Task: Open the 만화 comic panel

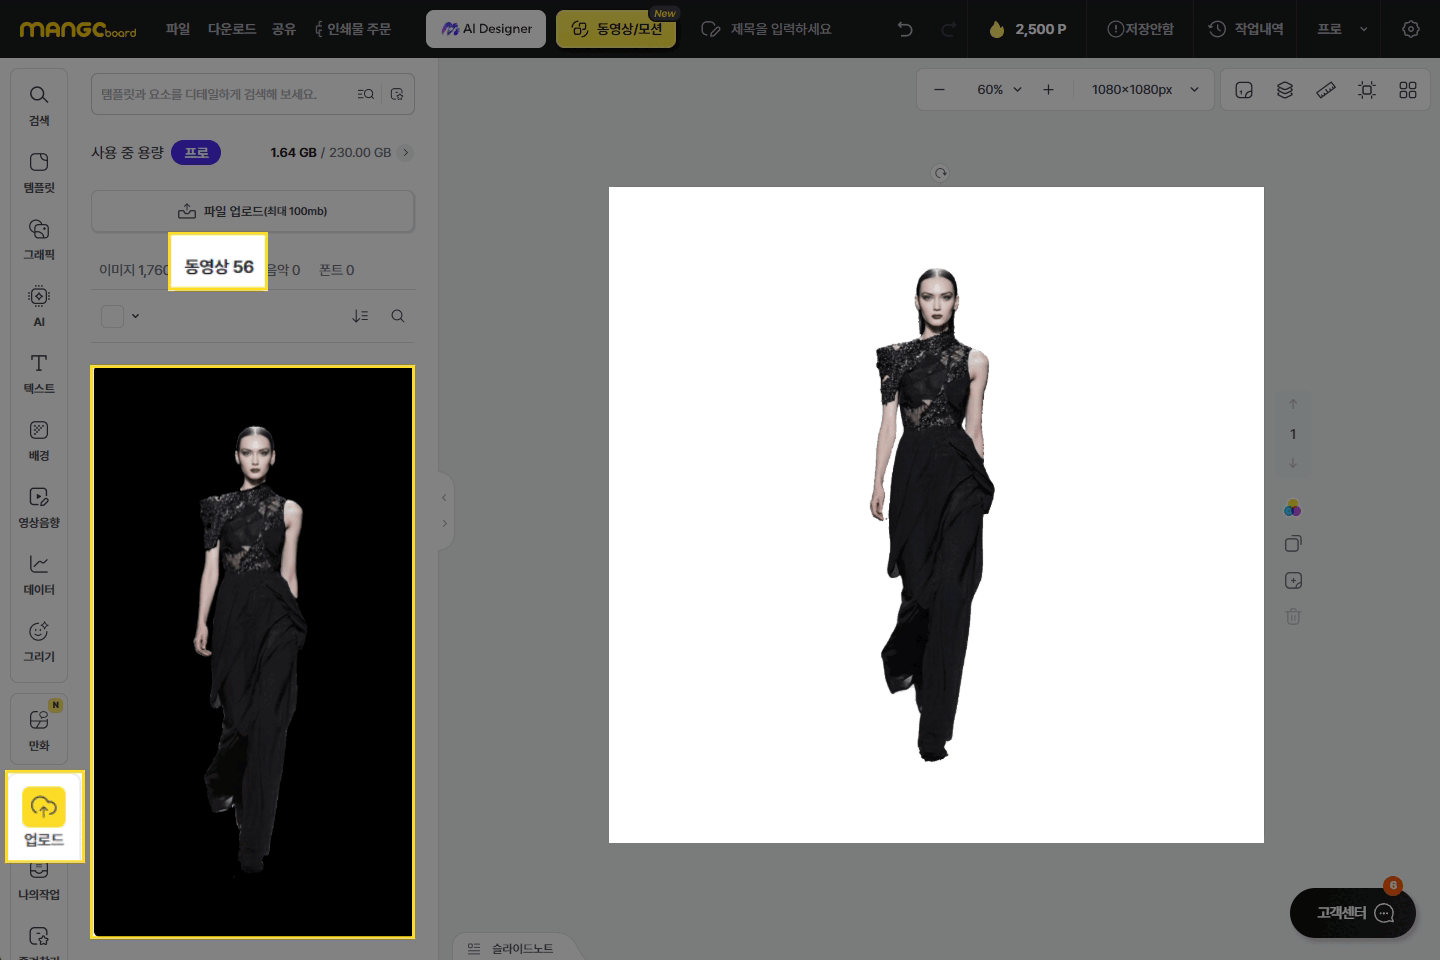Action: click(39, 730)
